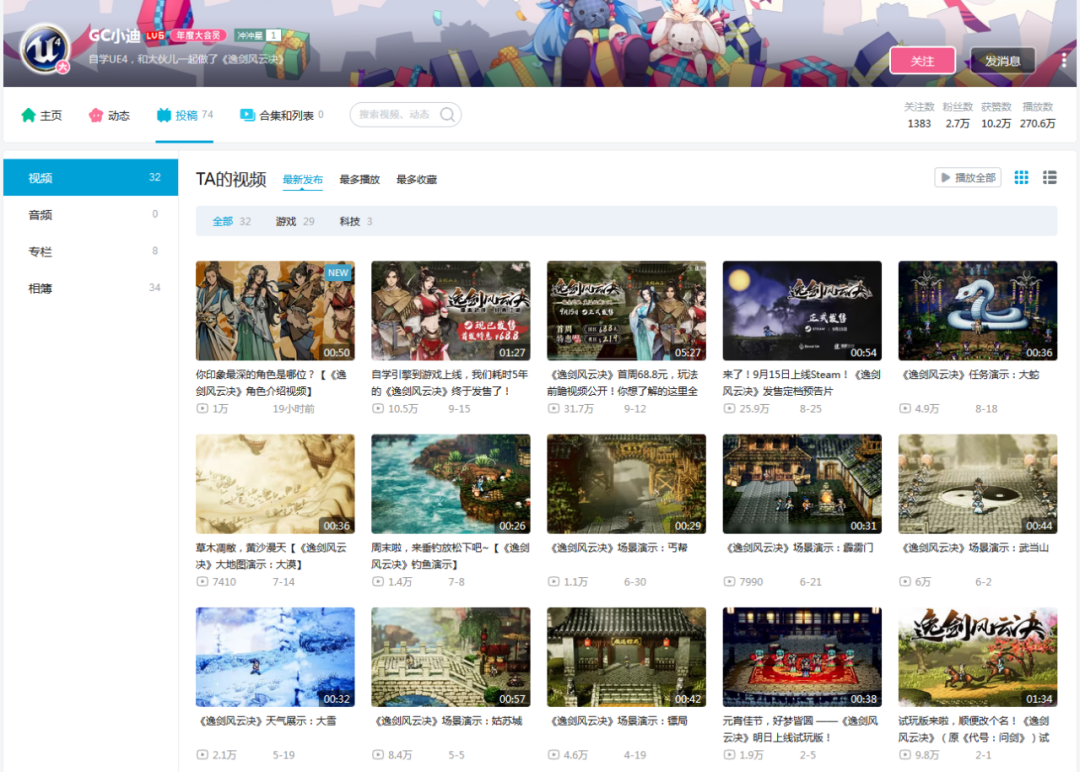Click the 播放数 270.6万 stat

pyautogui.click(x=1037, y=115)
